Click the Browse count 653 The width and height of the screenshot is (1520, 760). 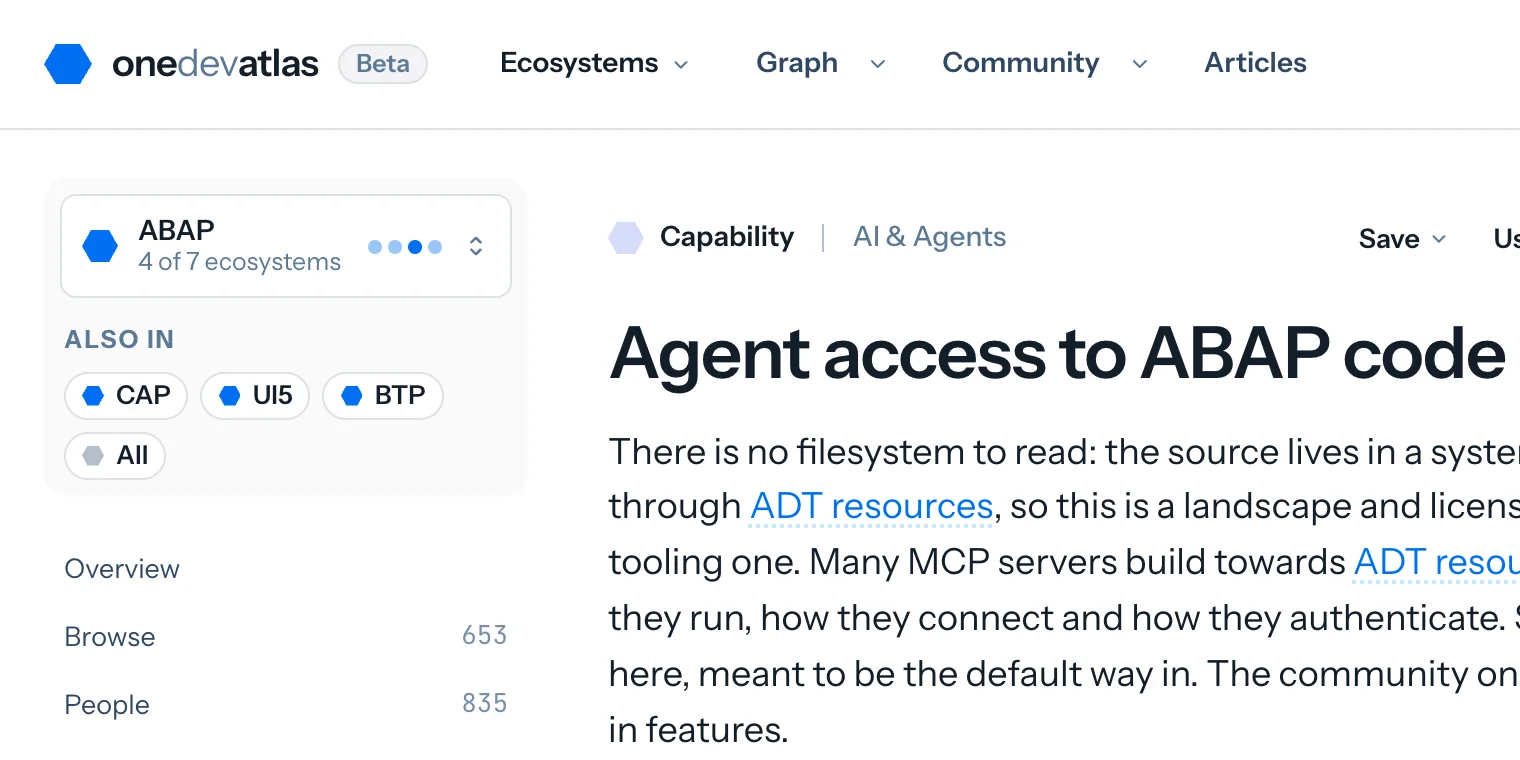pyautogui.click(x=485, y=635)
